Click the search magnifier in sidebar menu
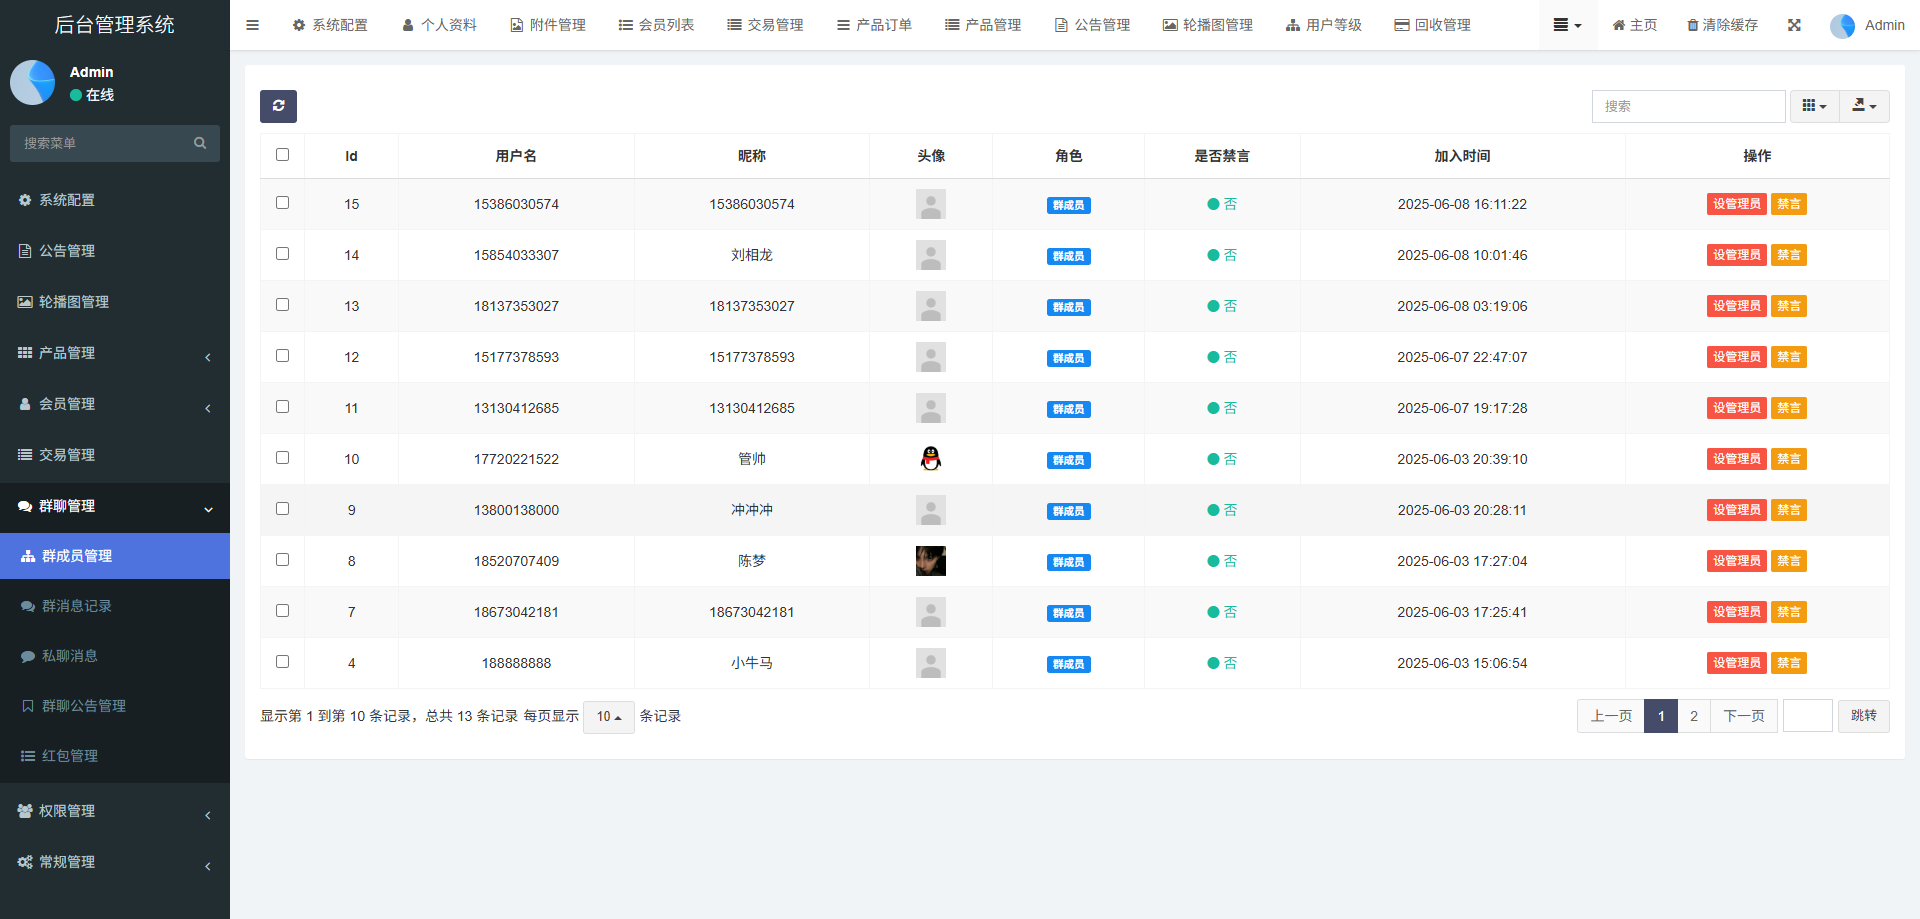This screenshot has height=919, width=1920. click(x=200, y=143)
